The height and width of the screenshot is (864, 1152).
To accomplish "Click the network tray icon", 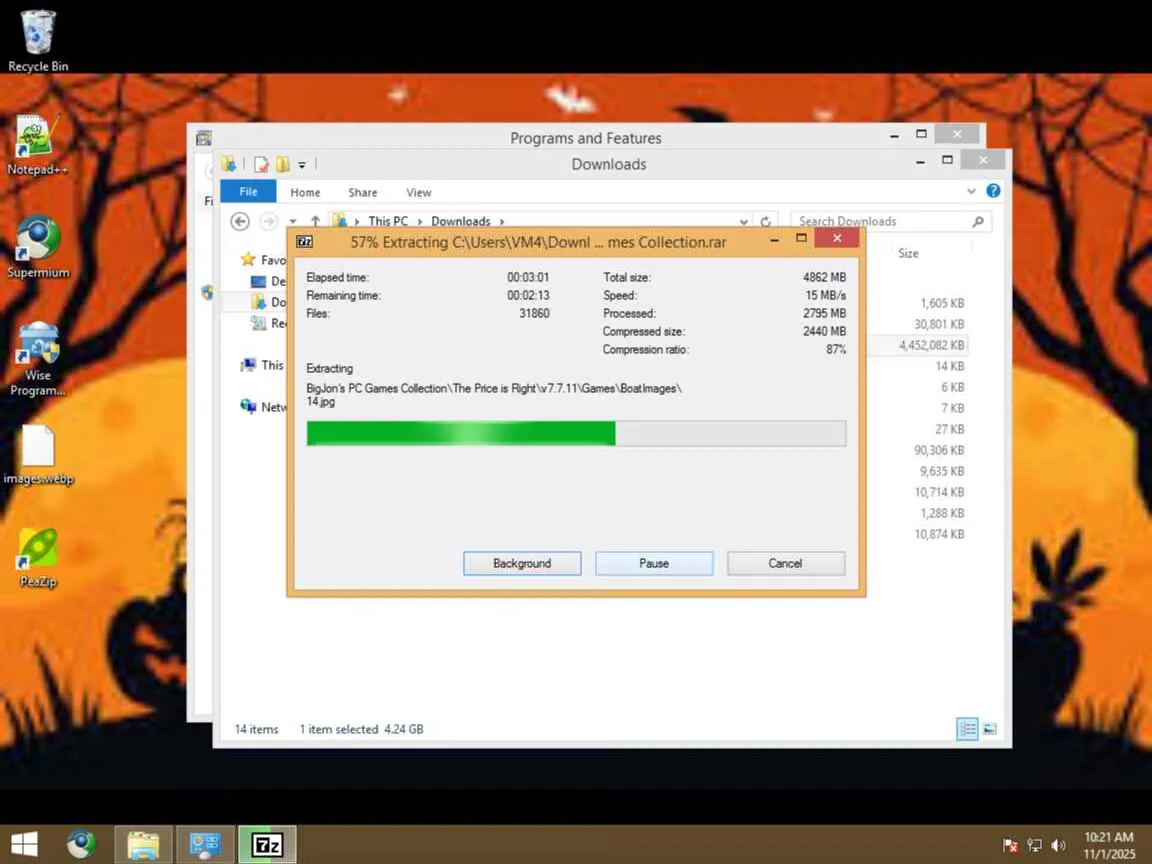I will [1034, 846].
